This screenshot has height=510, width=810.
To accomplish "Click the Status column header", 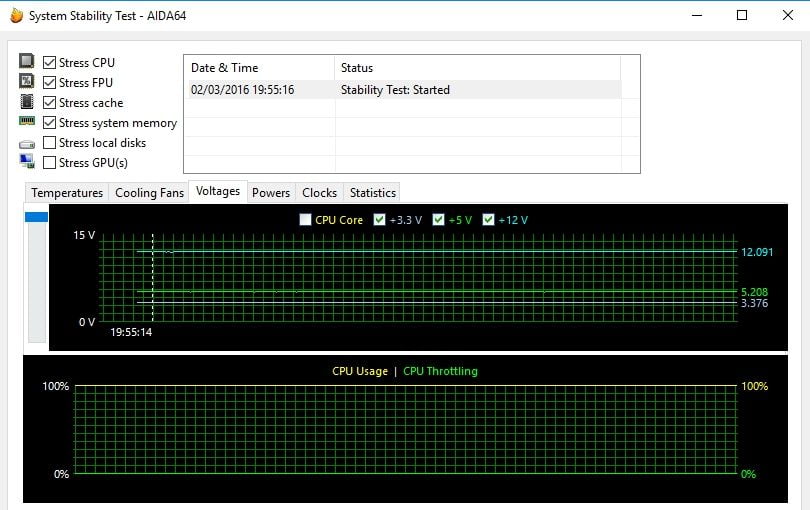I will pos(478,68).
